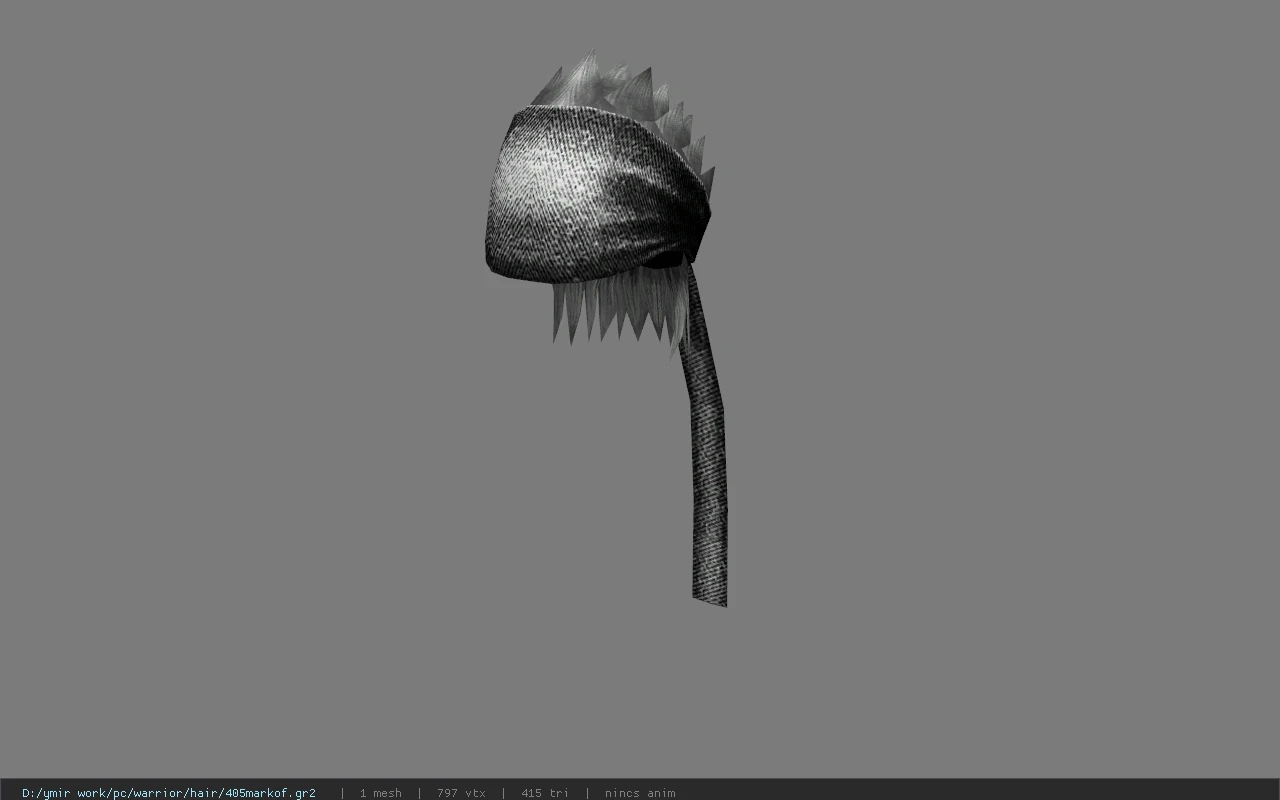1280x800 pixels.
Task: Click the '797 vtx' vertex count
Action: 461,793
